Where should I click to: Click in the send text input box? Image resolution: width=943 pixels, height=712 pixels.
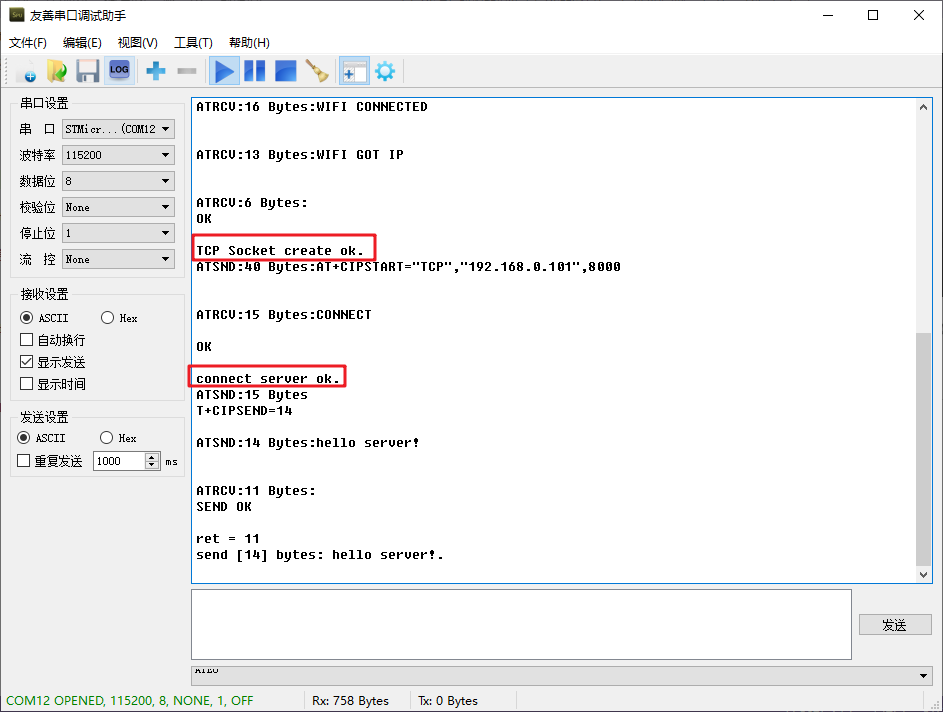coord(521,624)
